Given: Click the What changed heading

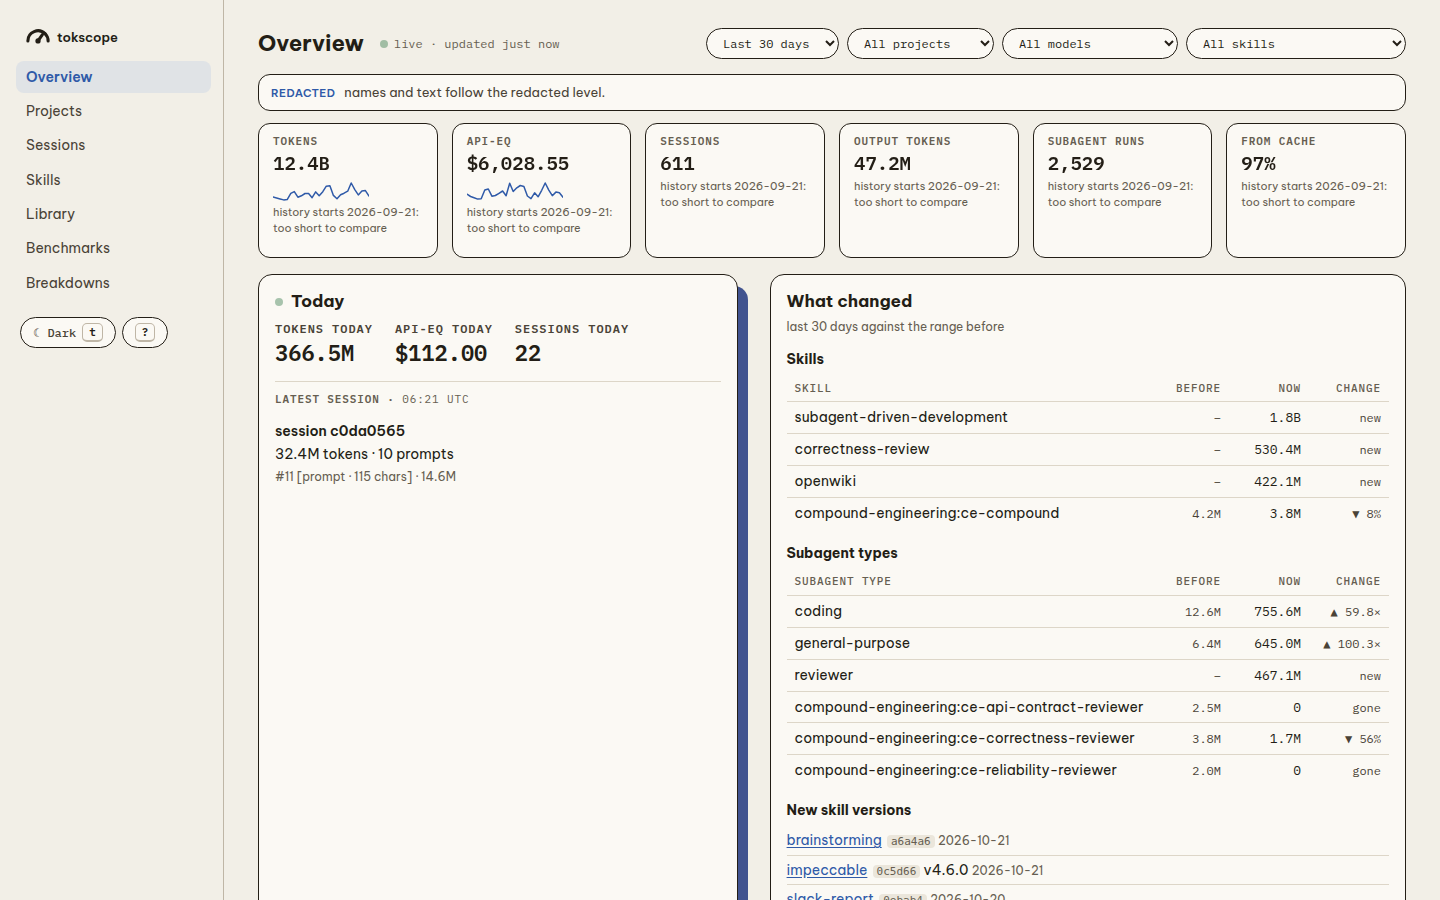Looking at the screenshot, I should click(849, 301).
